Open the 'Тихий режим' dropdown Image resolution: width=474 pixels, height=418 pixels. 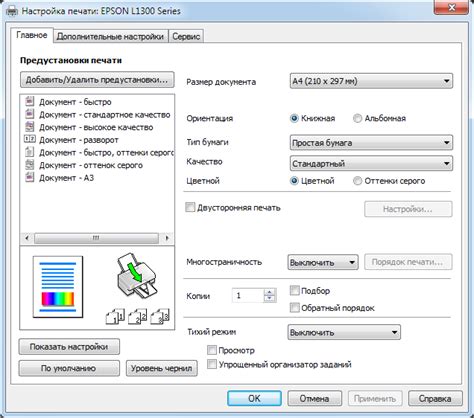344,332
